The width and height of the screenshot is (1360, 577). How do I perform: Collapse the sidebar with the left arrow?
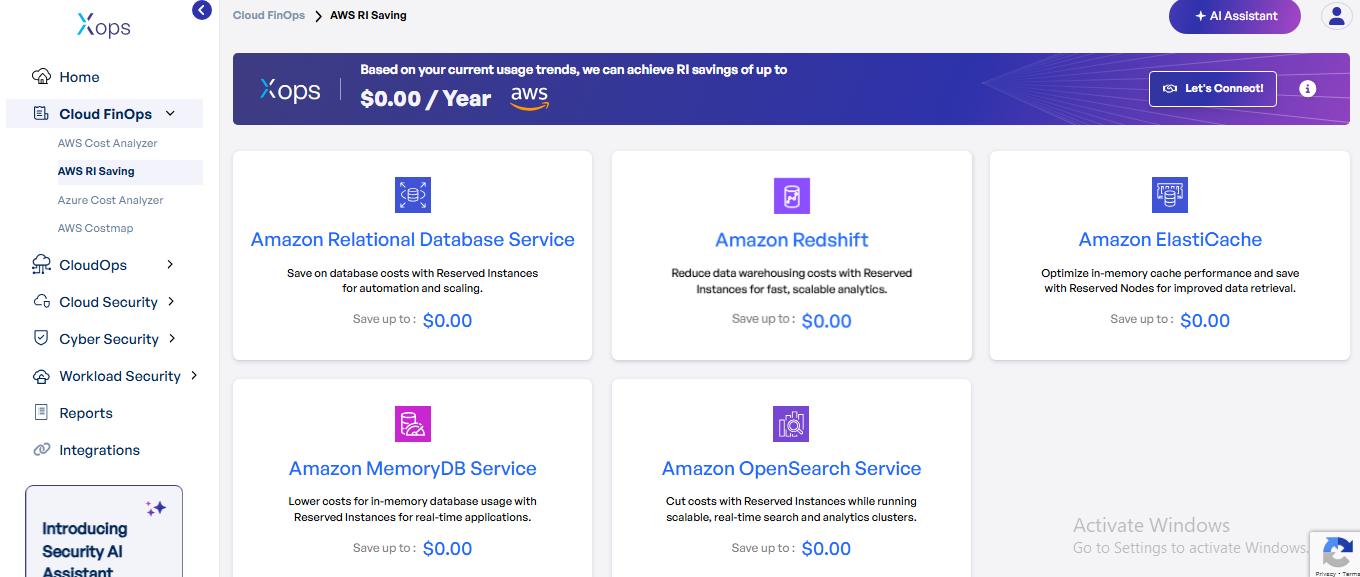201,9
